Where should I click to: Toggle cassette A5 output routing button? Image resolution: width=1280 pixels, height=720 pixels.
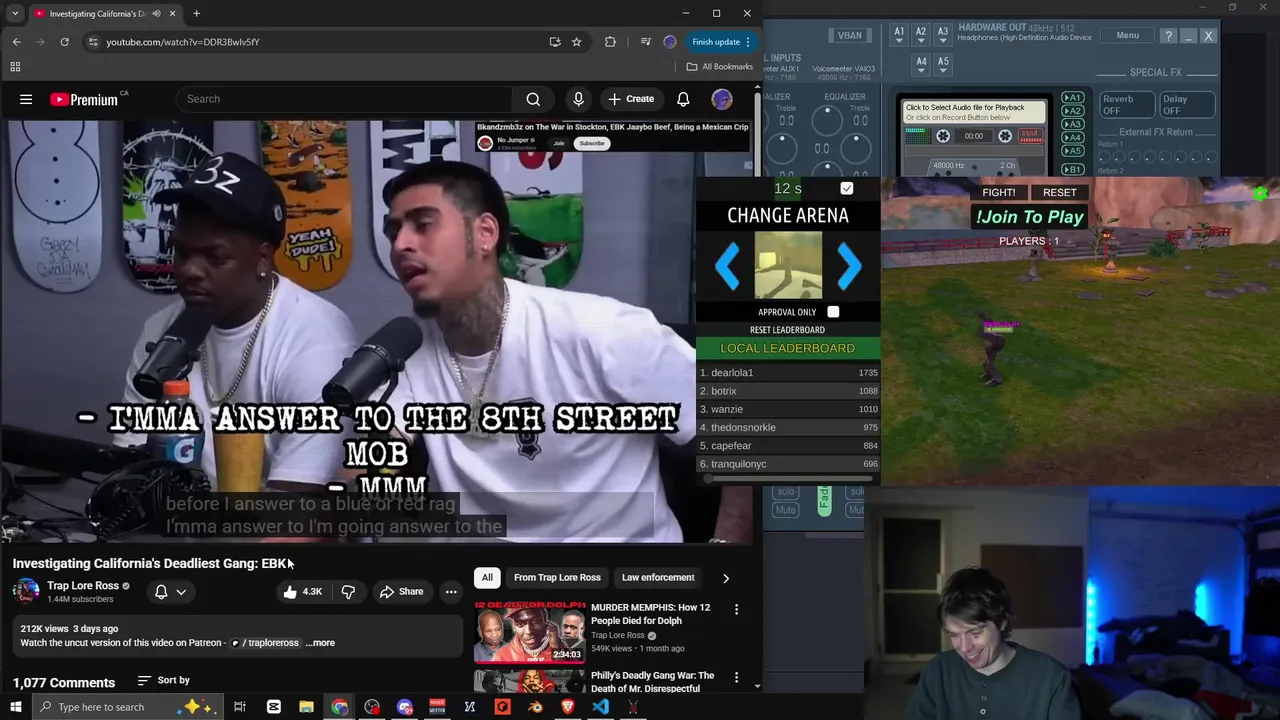(1072, 150)
